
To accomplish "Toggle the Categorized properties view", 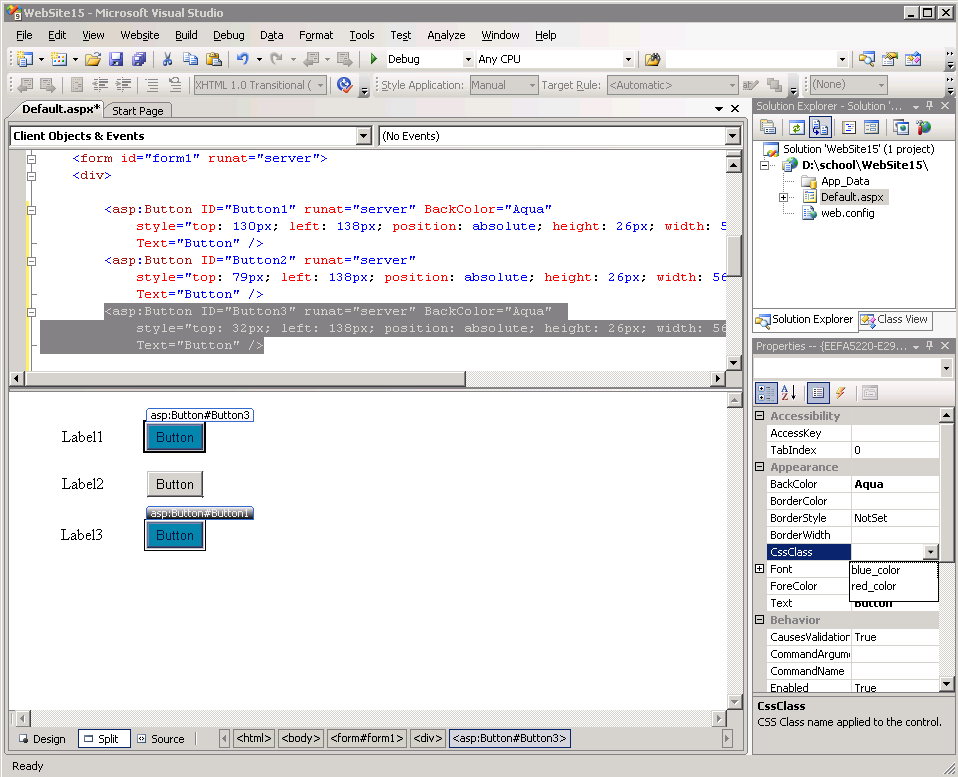I will (766, 393).
